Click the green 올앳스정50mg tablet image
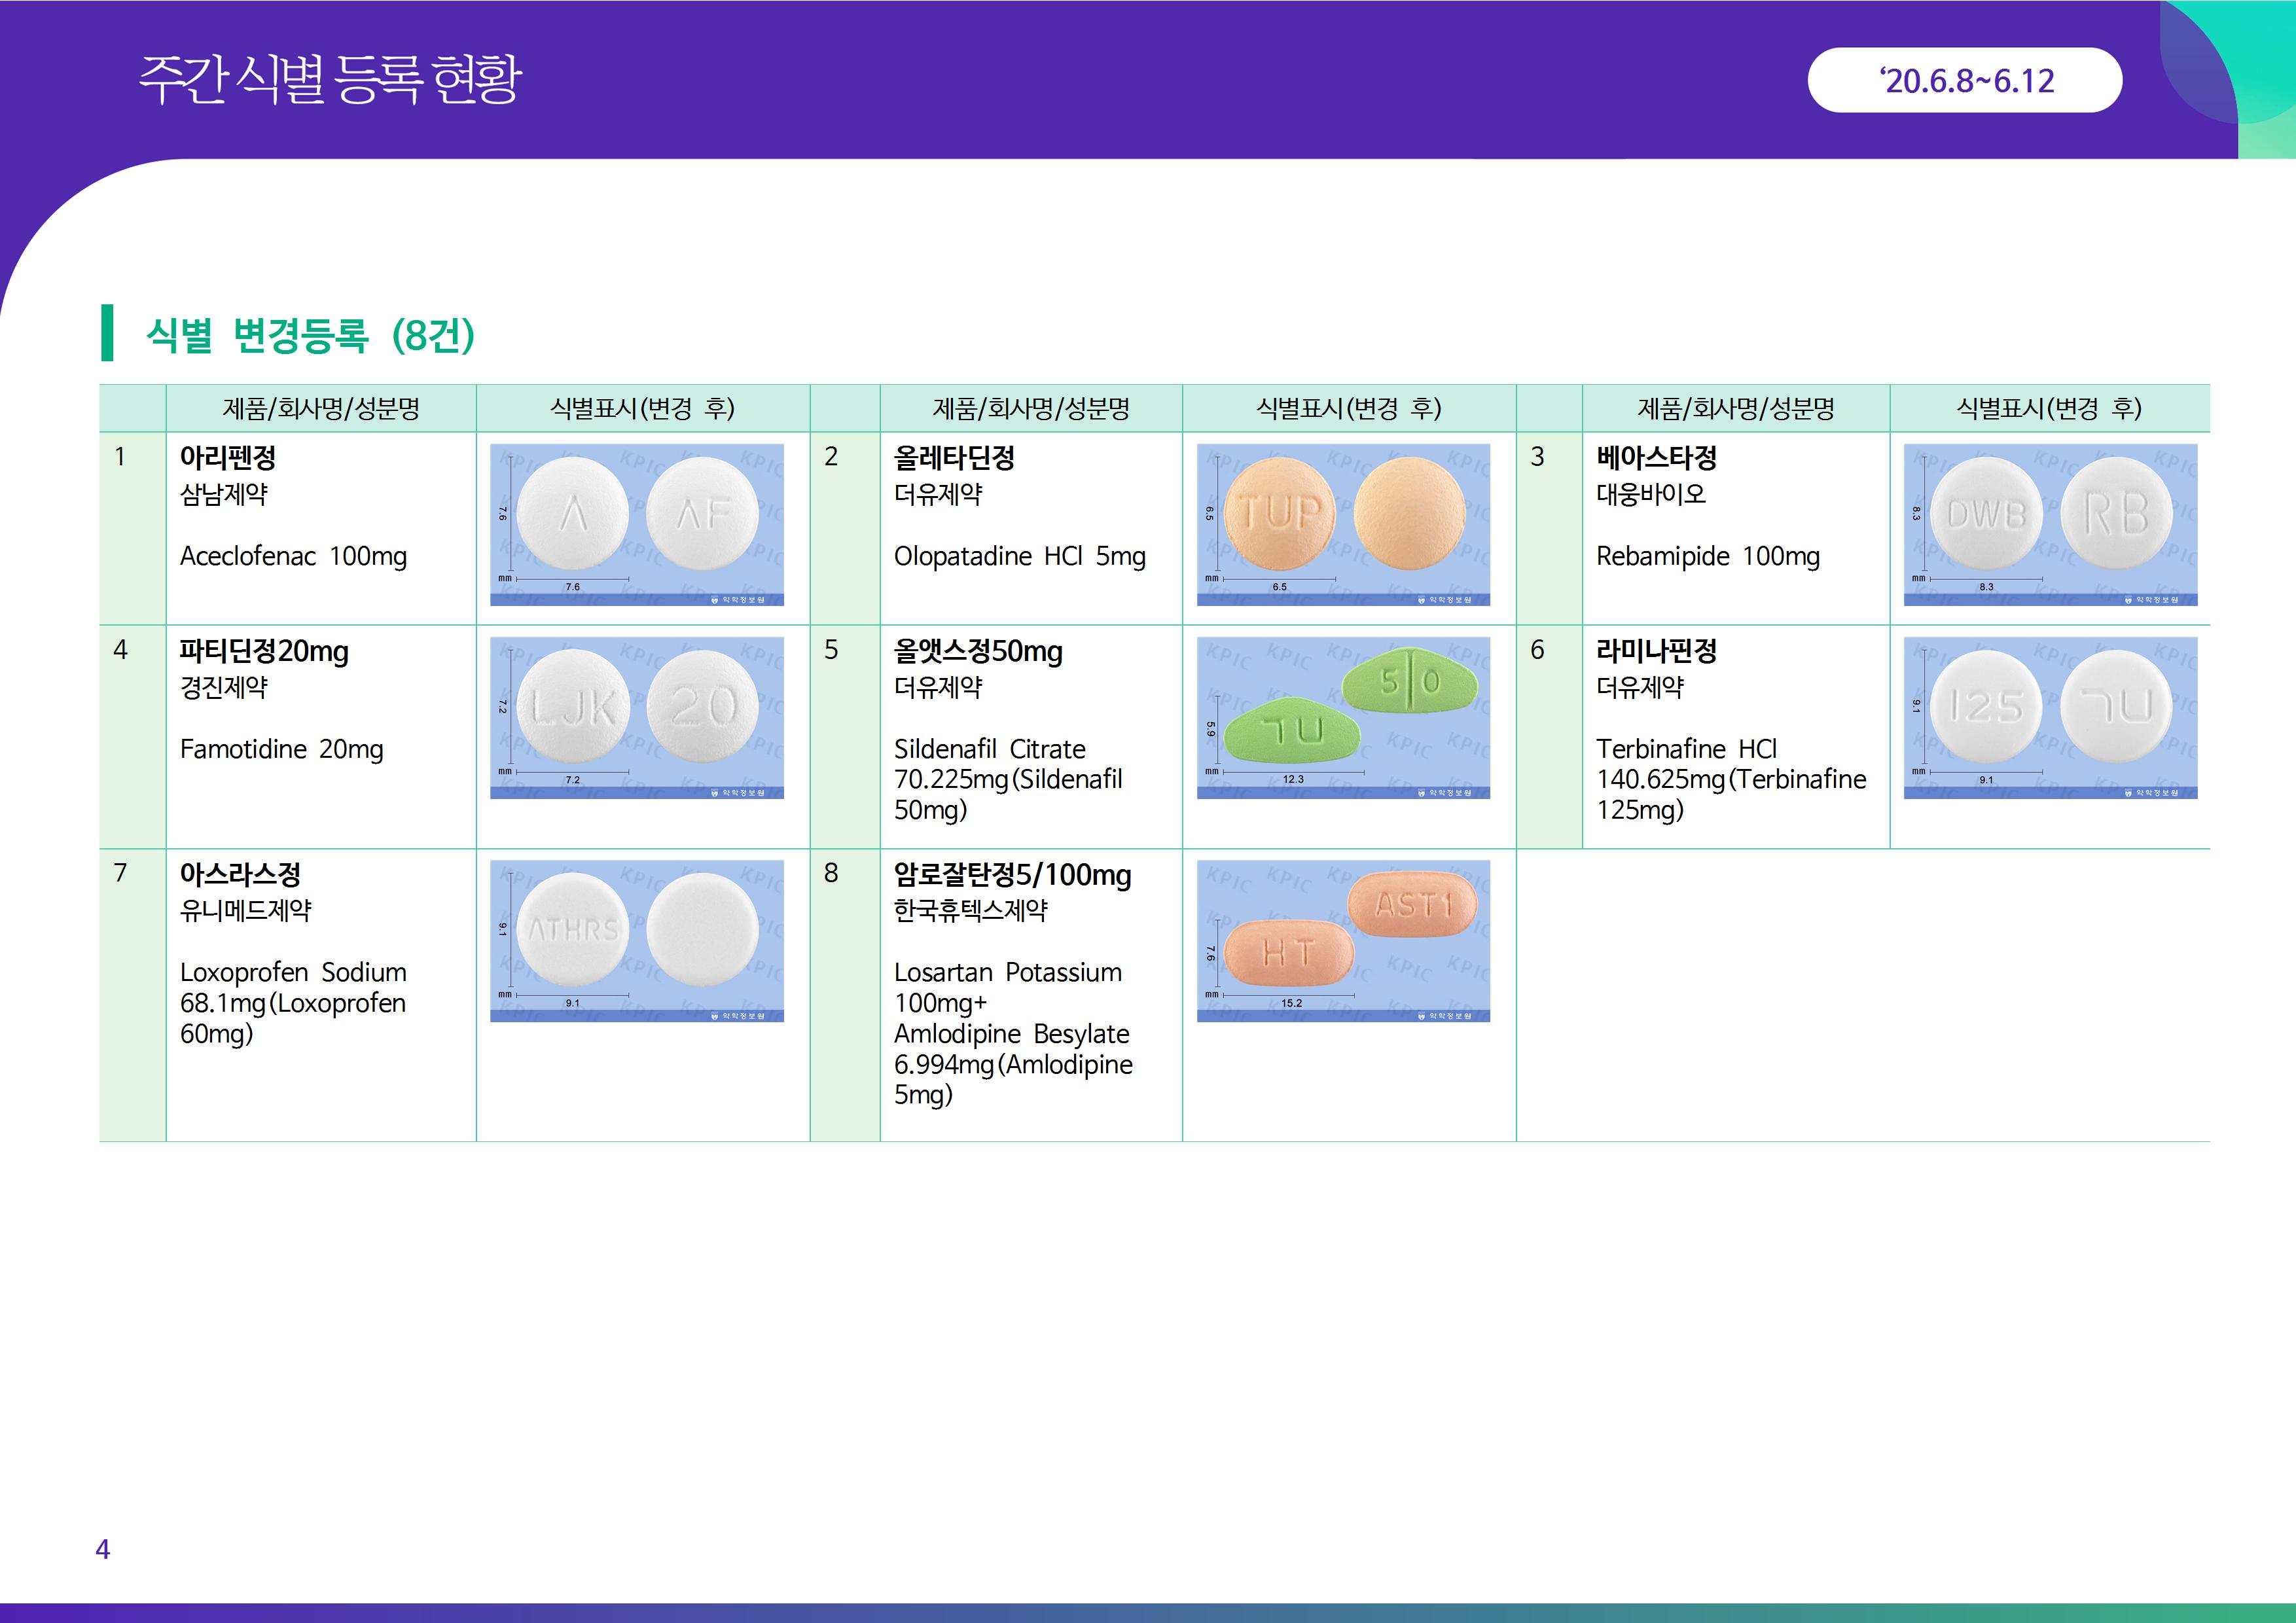Viewport: 2296px width, 1623px height. point(1342,717)
